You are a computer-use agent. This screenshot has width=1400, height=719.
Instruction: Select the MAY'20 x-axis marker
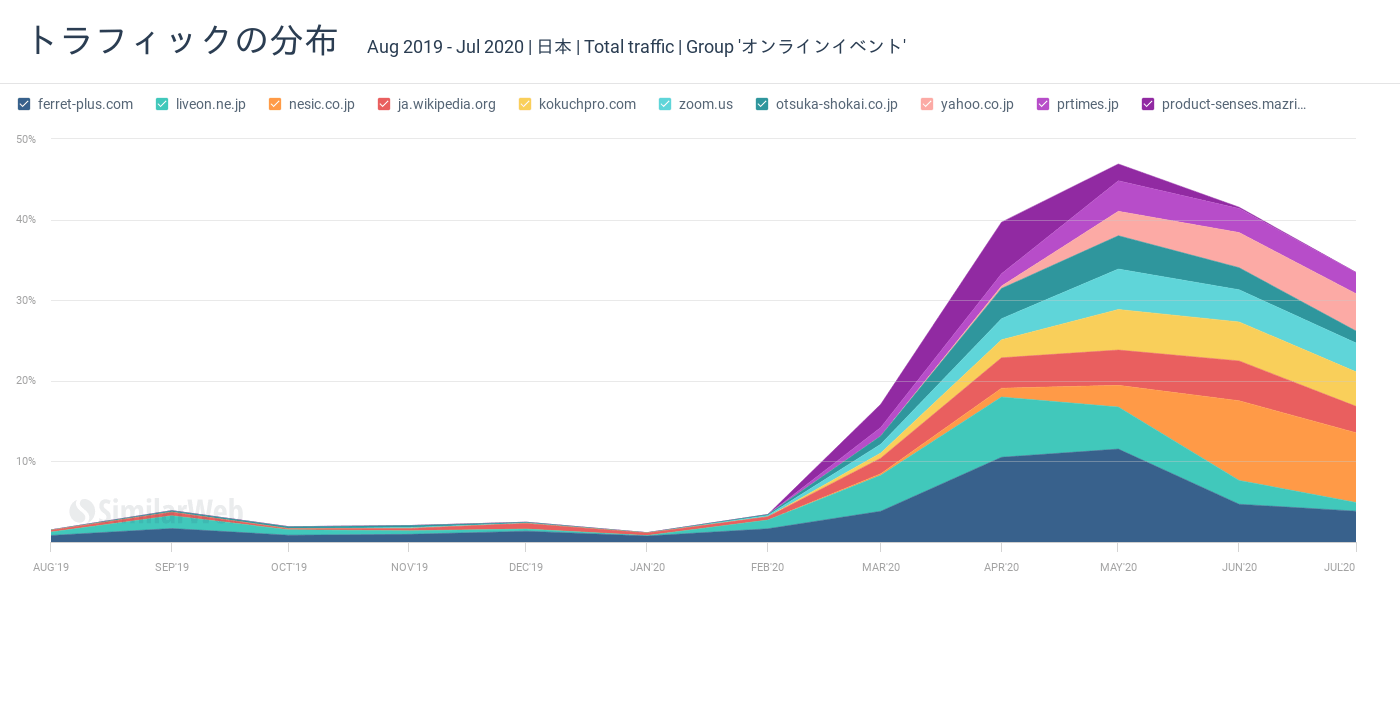coord(1118,567)
